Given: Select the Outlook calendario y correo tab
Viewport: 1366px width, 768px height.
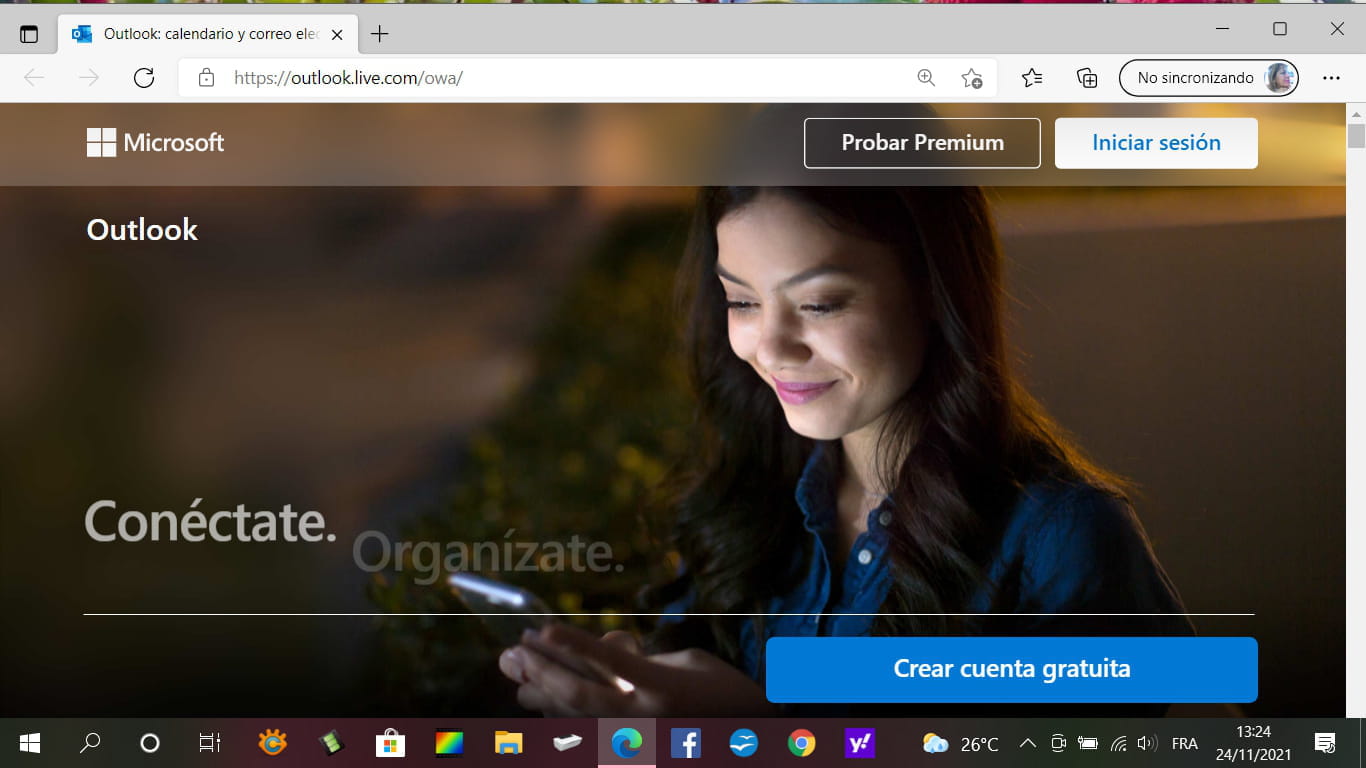Looking at the screenshot, I should [x=207, y=34].
